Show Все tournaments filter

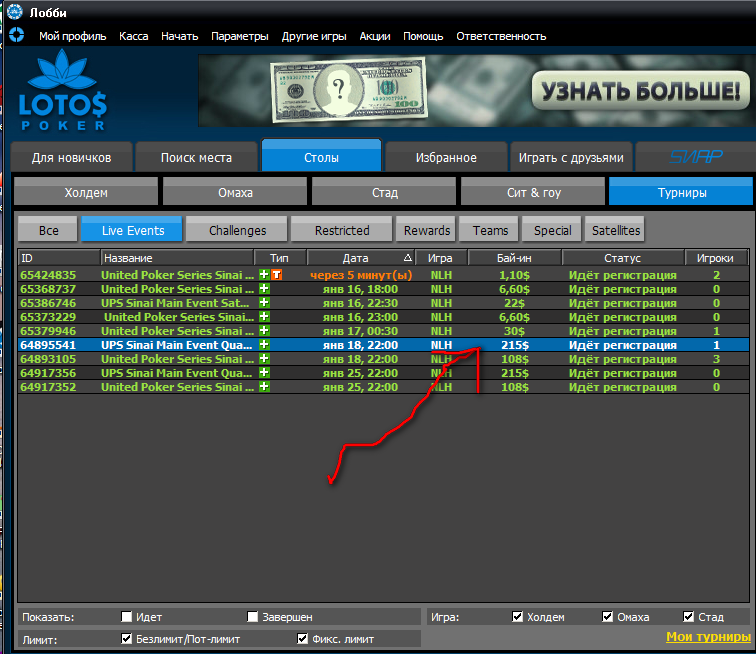tap(48, 230)
